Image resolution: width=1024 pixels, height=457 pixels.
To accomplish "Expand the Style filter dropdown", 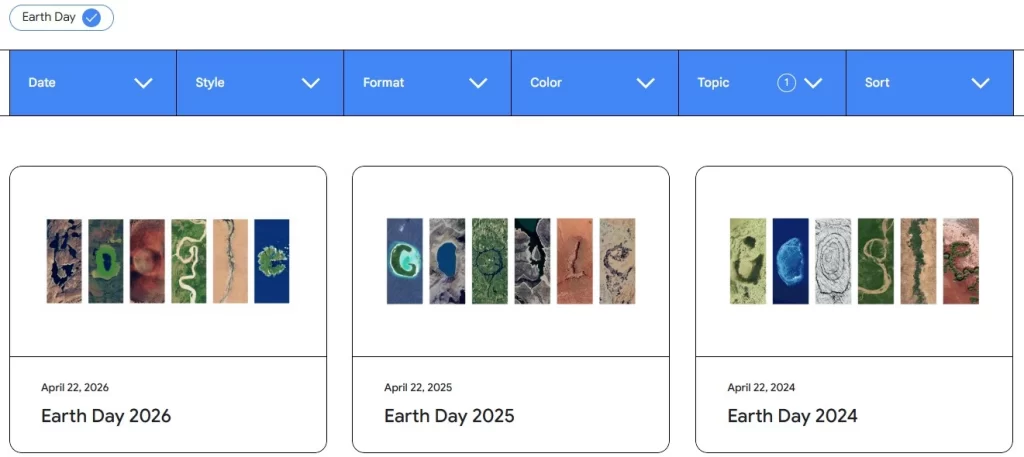I will (x=260, y=83).
